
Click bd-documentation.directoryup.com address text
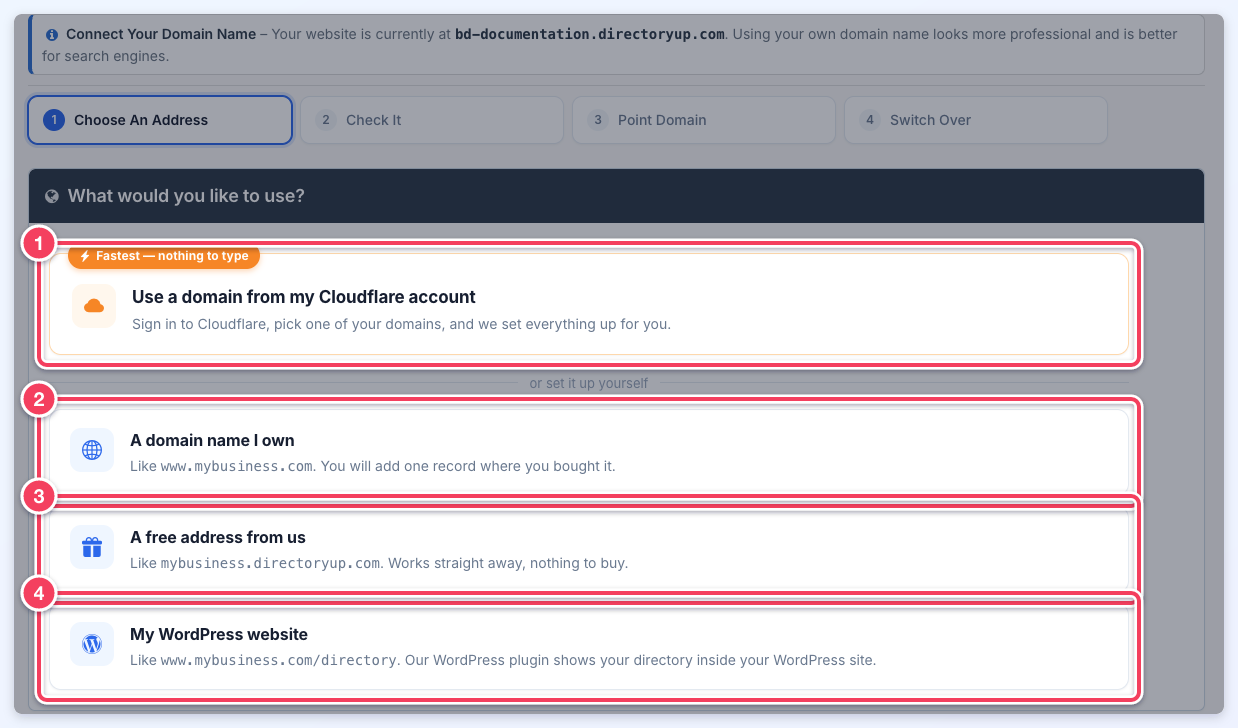tap(590, 34)
